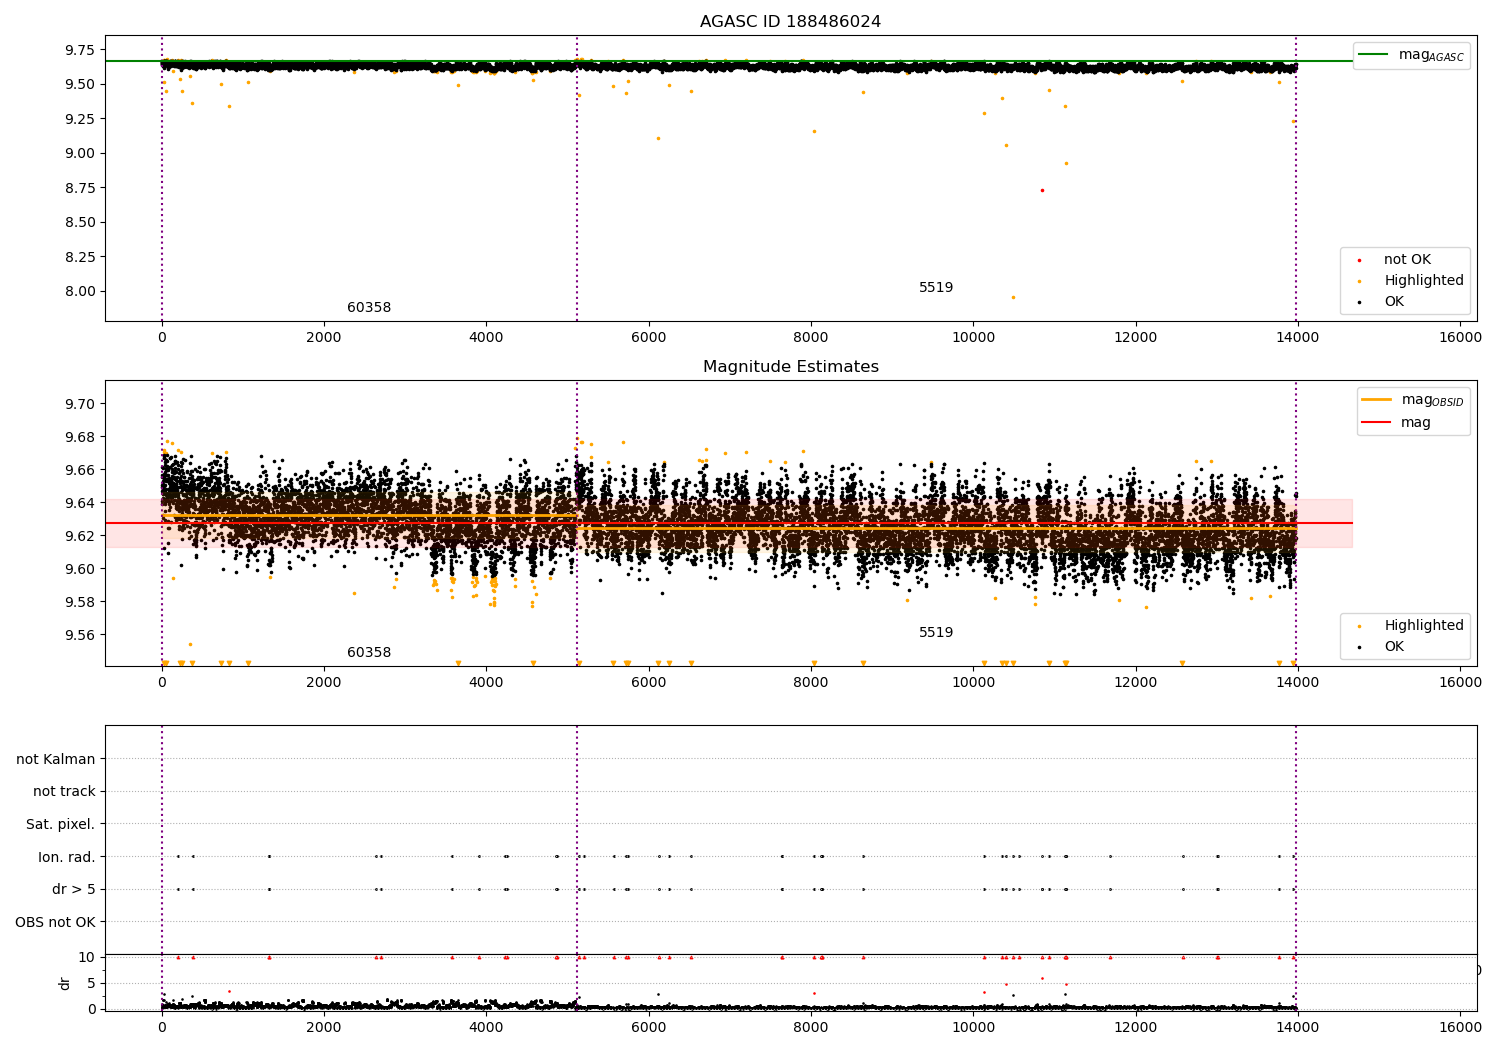Click the 10 tick on the dr axis
Image resolution: width=1500 pixels, height=1050 pixels.
click(87, 957)
